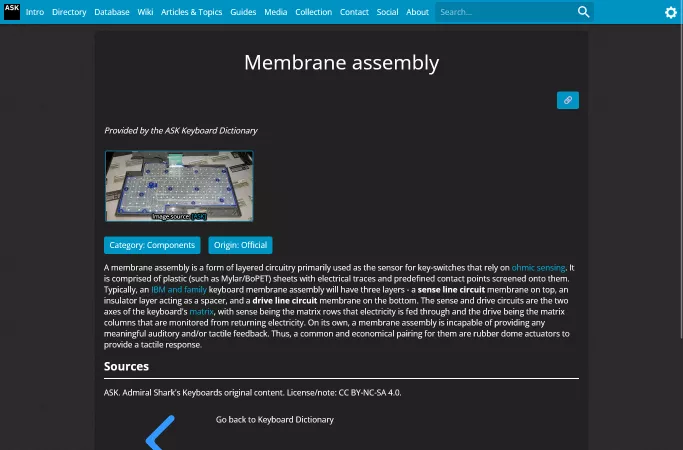Open the About menu item
Screen dimensions: 683x450
coord(417,12)
